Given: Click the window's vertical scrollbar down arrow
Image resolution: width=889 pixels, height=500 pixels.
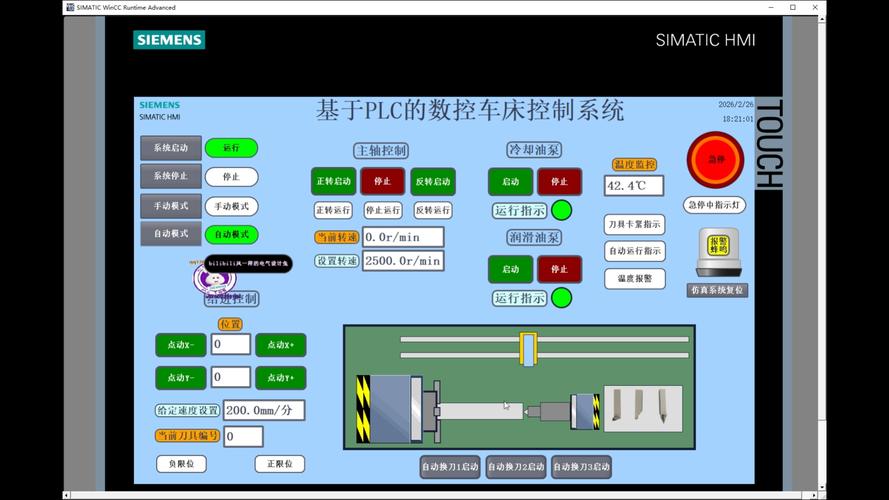Looking at the screenshot, I should [x=822, y=488].
